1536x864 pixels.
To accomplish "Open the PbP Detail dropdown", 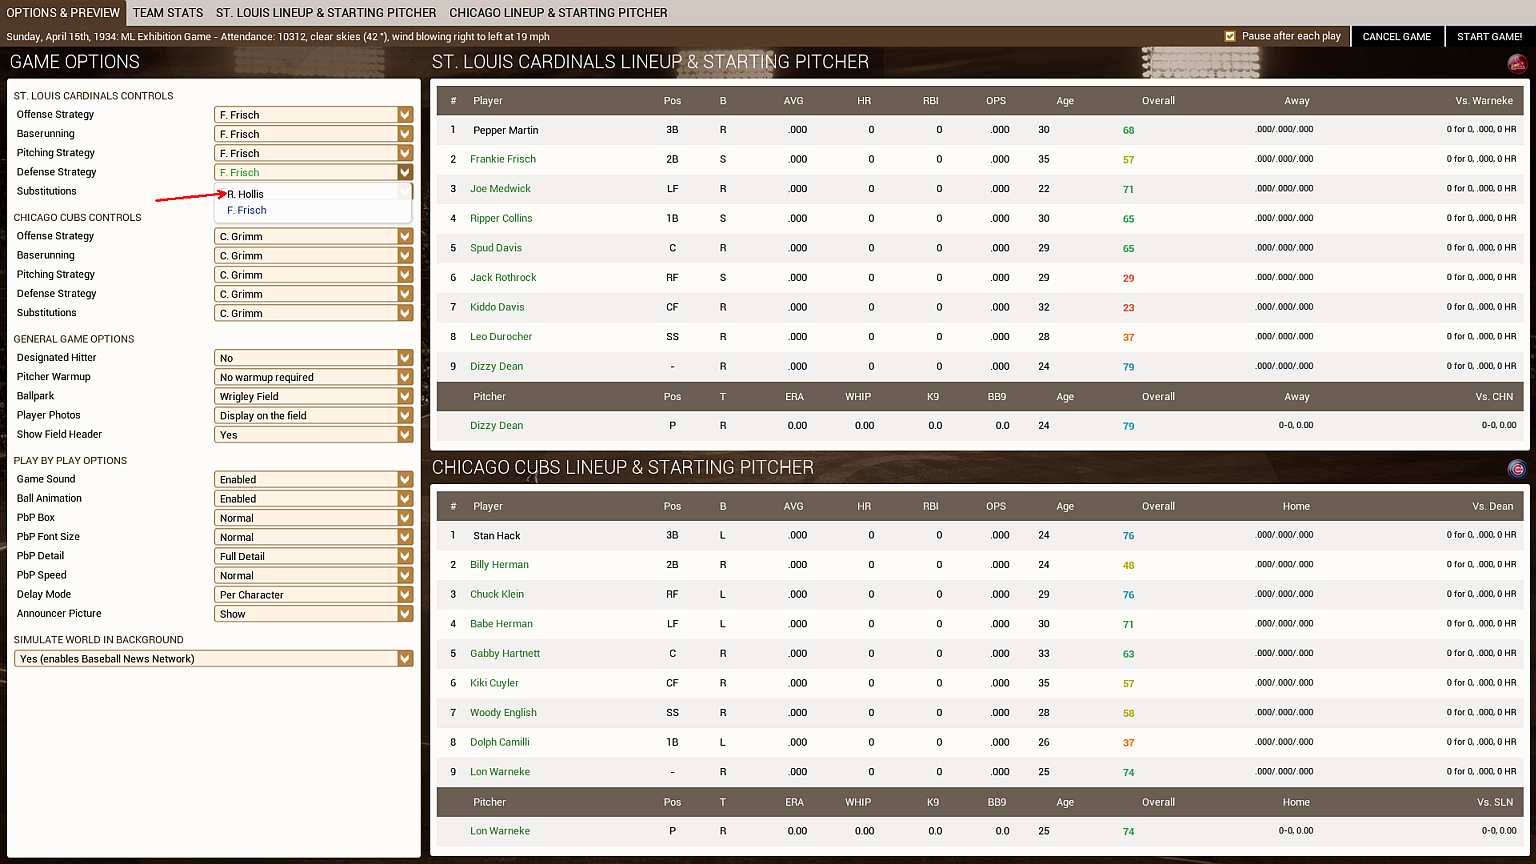I will tap(313, 556).
